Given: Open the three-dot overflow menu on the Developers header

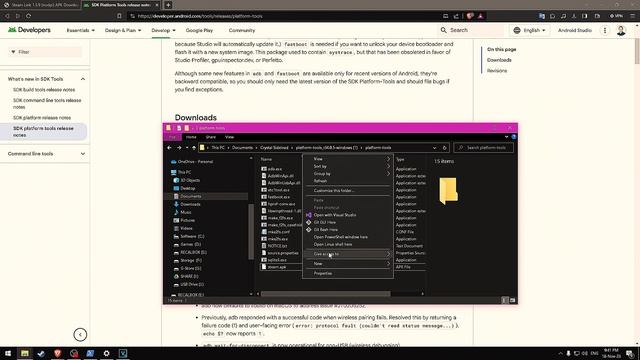Looking at the screenshot, I should 605,30.
